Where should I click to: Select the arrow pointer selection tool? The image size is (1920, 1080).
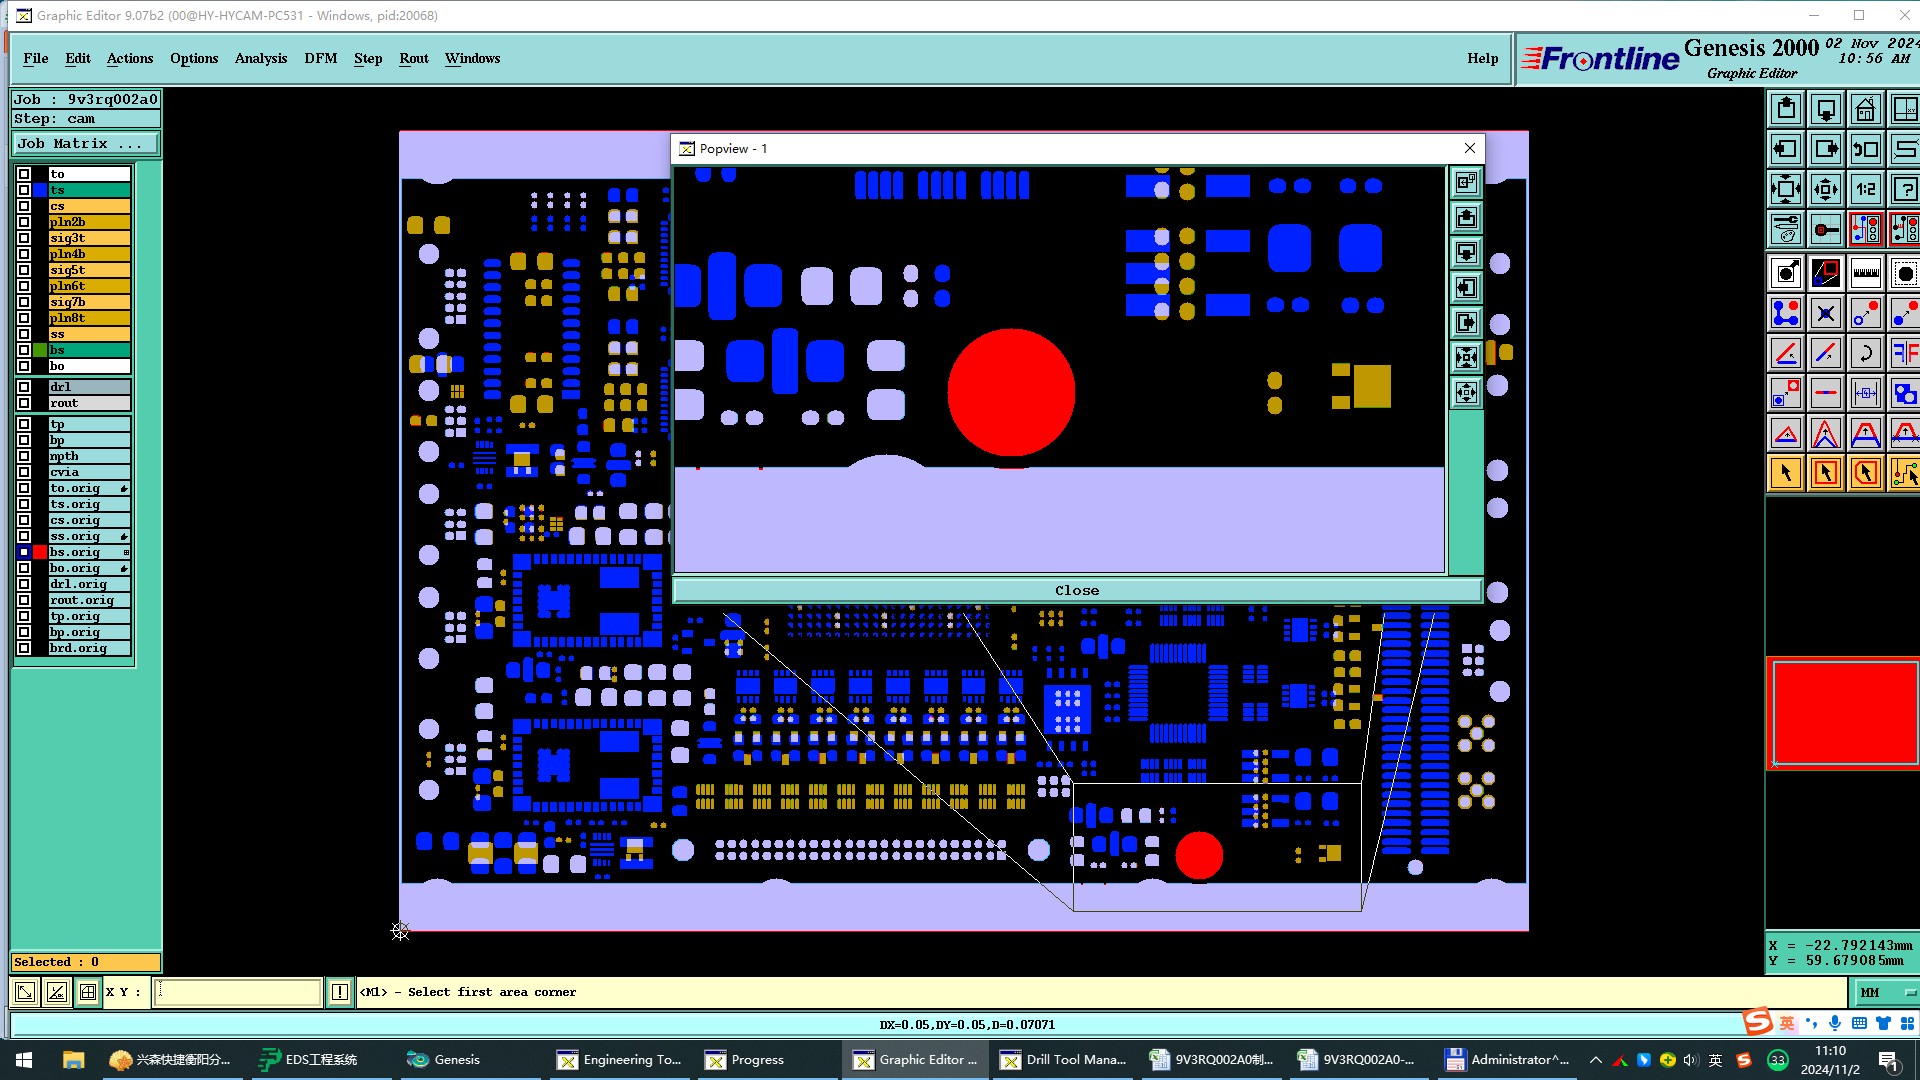click(1786, 473)
